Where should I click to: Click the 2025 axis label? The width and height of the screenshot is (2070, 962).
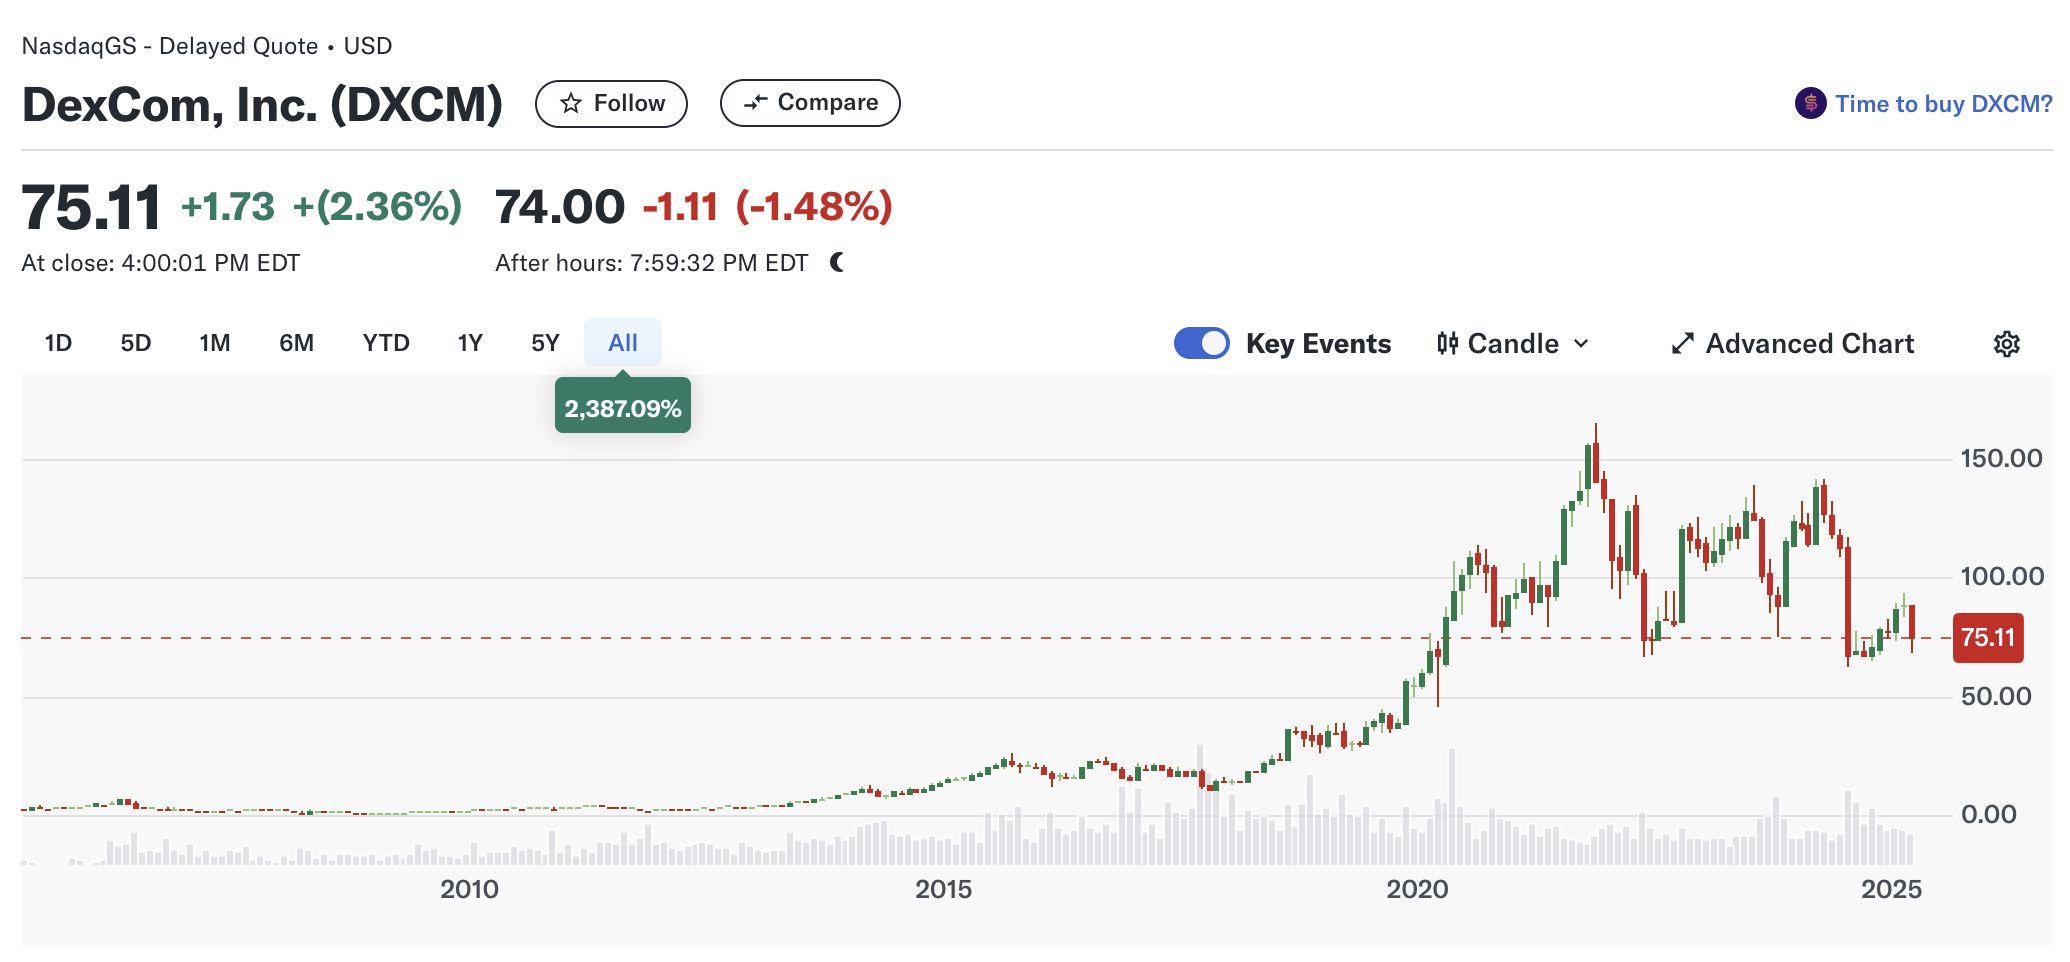[x=1891, y=889]
